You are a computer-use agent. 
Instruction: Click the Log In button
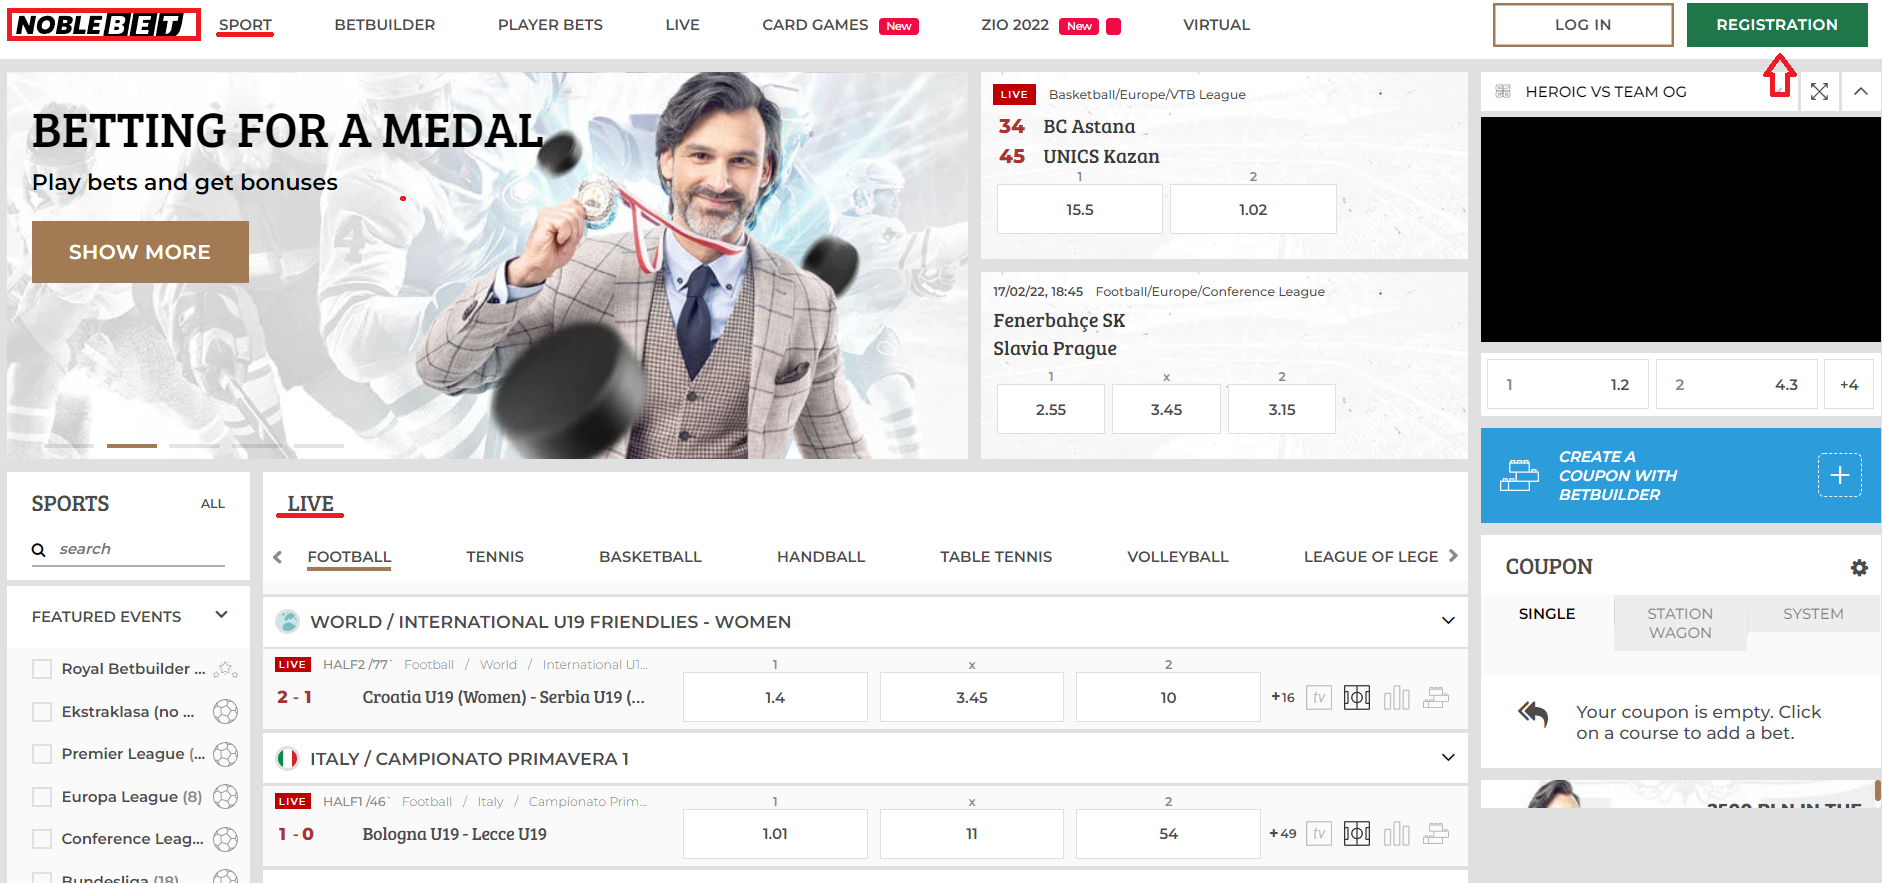coord(1583,25)
